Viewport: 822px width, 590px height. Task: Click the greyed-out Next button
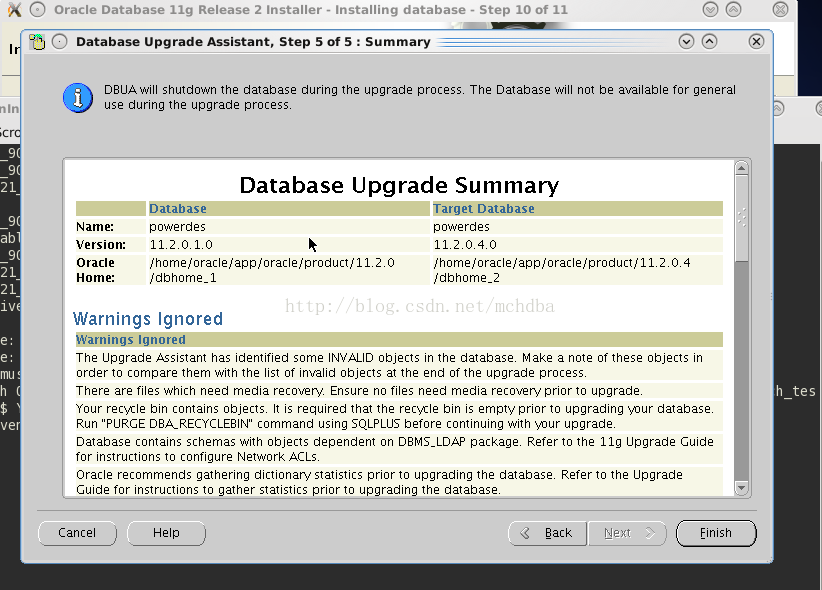pos(628,533)
